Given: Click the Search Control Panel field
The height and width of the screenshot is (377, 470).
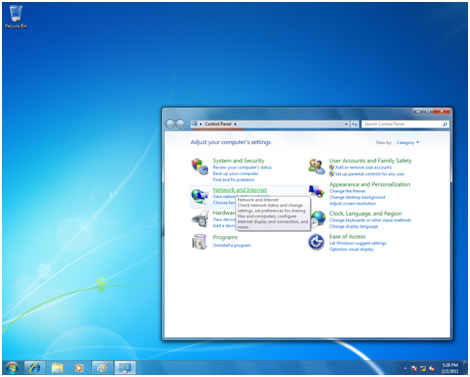Looking at the screenshot, I should pyautogui.click(x=405, y=124).
